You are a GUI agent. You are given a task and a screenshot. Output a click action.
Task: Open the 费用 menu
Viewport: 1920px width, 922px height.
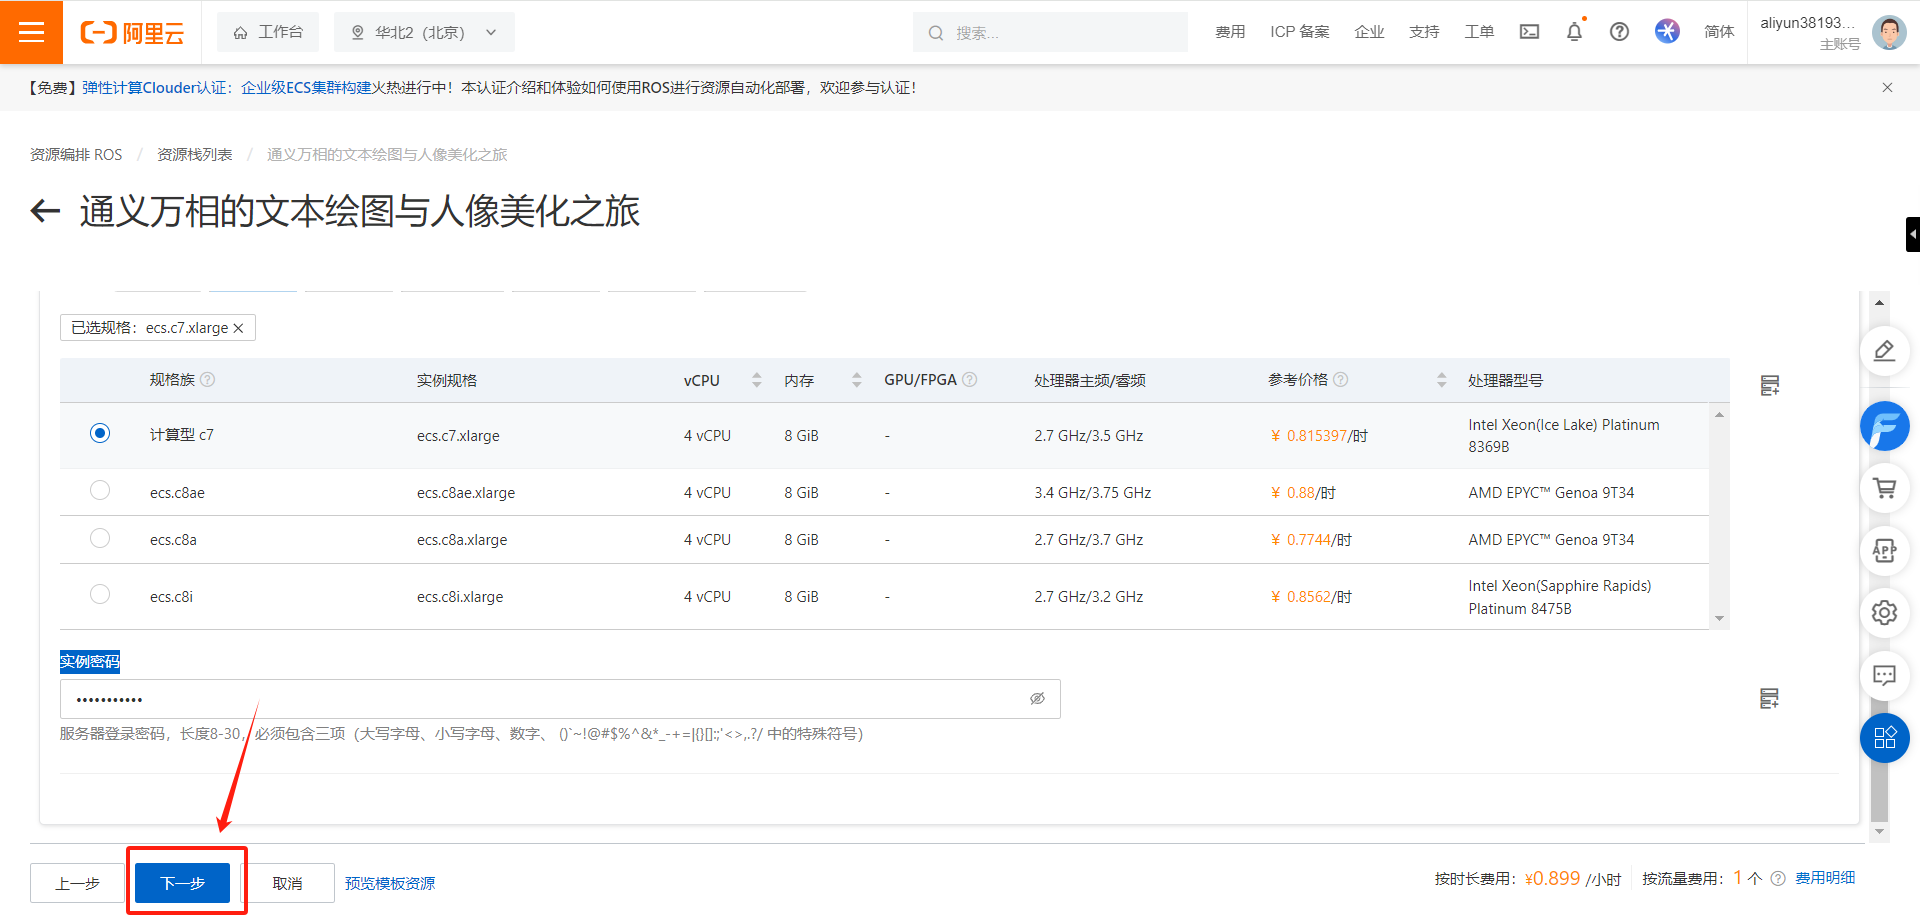click(1230, 32)
